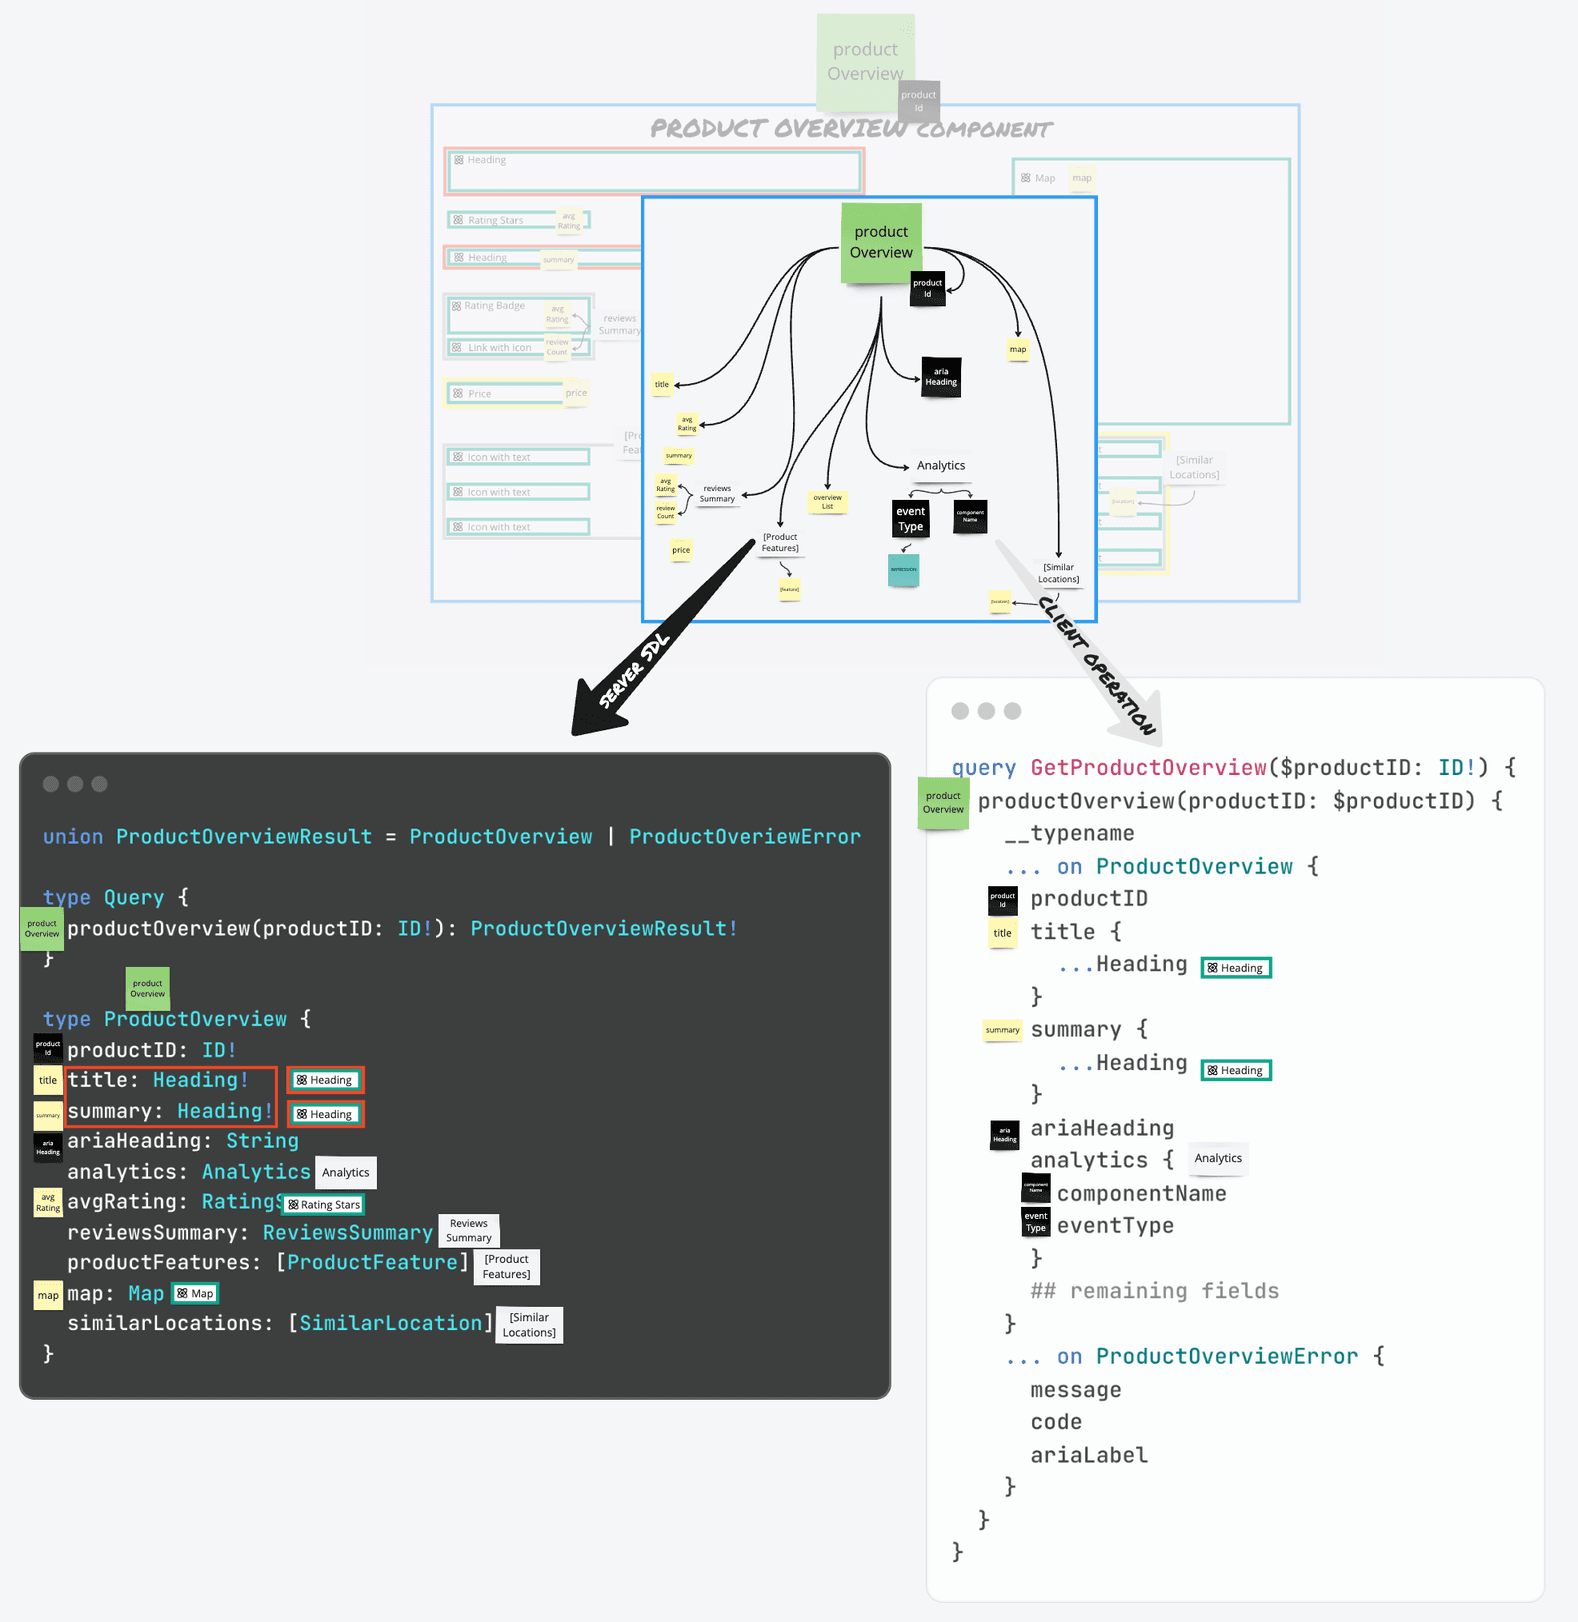
Task: Select the yellow avg Rating sticky in SDL panel
Action: click(x=48, y=1203)
